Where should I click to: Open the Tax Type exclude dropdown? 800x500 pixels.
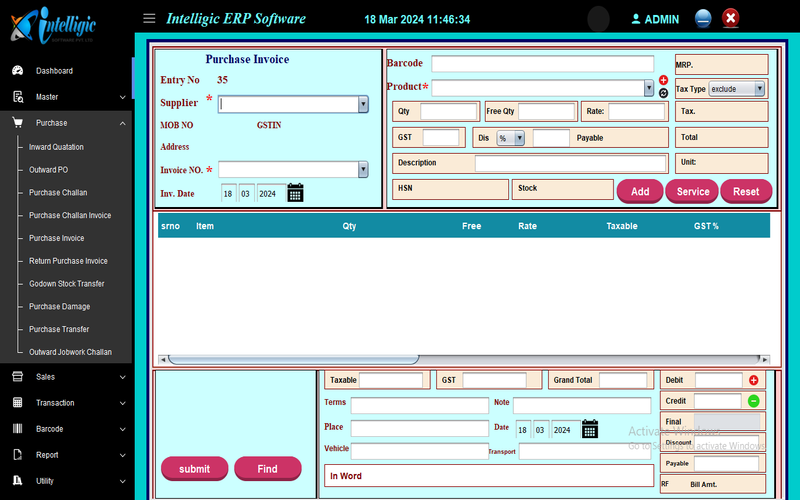tap(760, 89)
